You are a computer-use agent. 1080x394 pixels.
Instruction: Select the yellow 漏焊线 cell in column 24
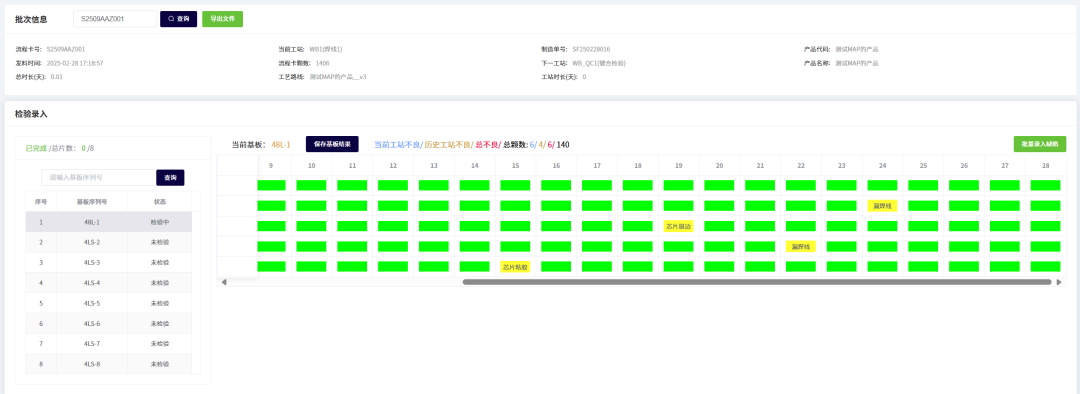[882, 206]
